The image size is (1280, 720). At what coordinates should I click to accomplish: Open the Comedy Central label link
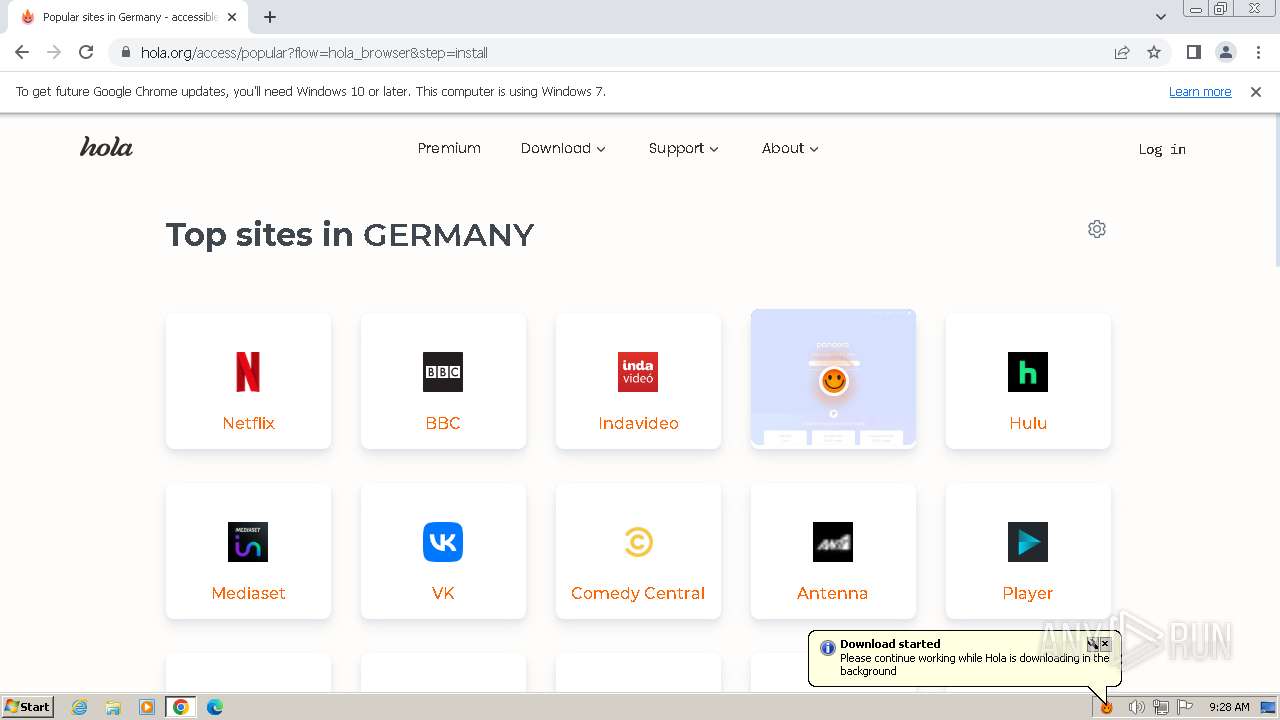tap(638, 593)
